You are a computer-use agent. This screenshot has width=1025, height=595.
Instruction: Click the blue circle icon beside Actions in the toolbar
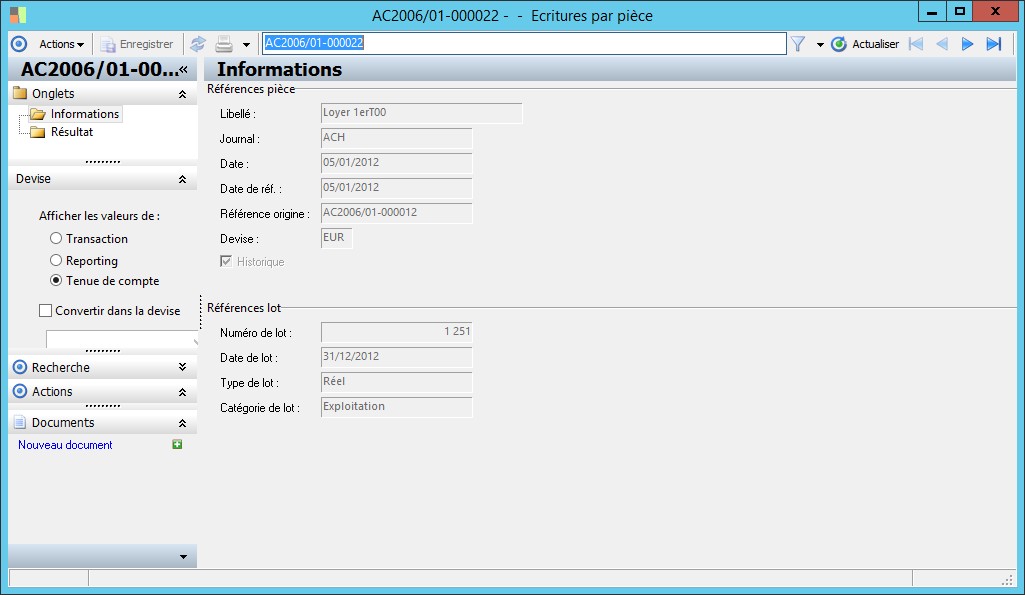pos(19,44)
